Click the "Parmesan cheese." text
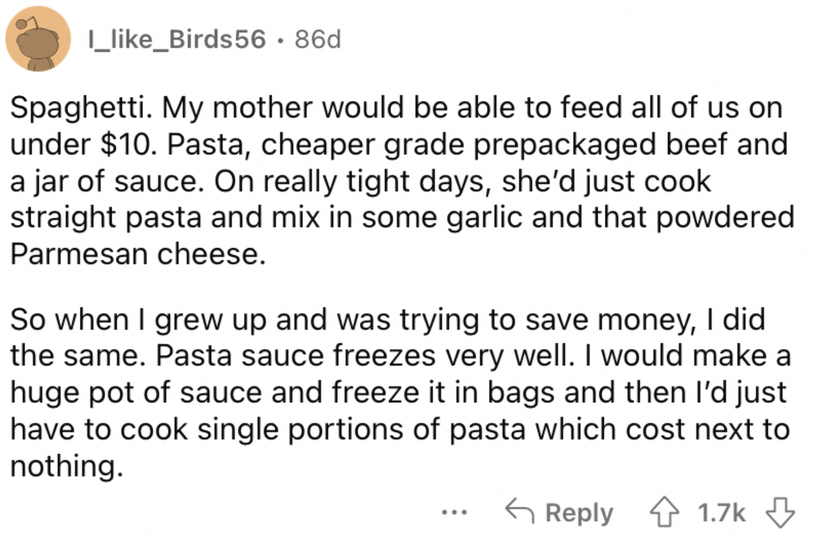This screenshot has width=825, height=543. [x=139, y=254]
